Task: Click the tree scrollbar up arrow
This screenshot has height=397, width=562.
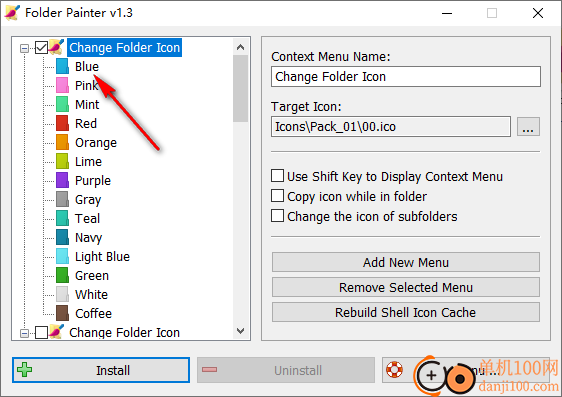Action: [240, 47]
